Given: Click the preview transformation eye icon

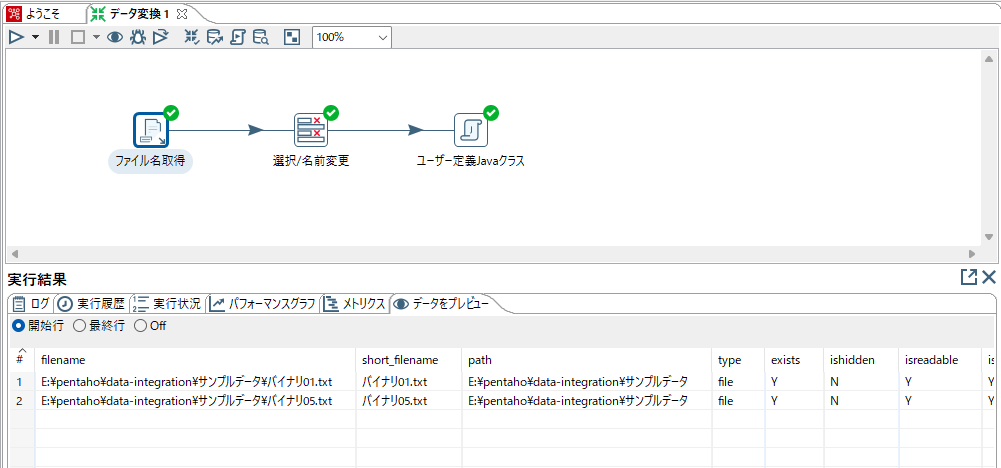Looking at the screenshot, I should [x=115, y=37].
